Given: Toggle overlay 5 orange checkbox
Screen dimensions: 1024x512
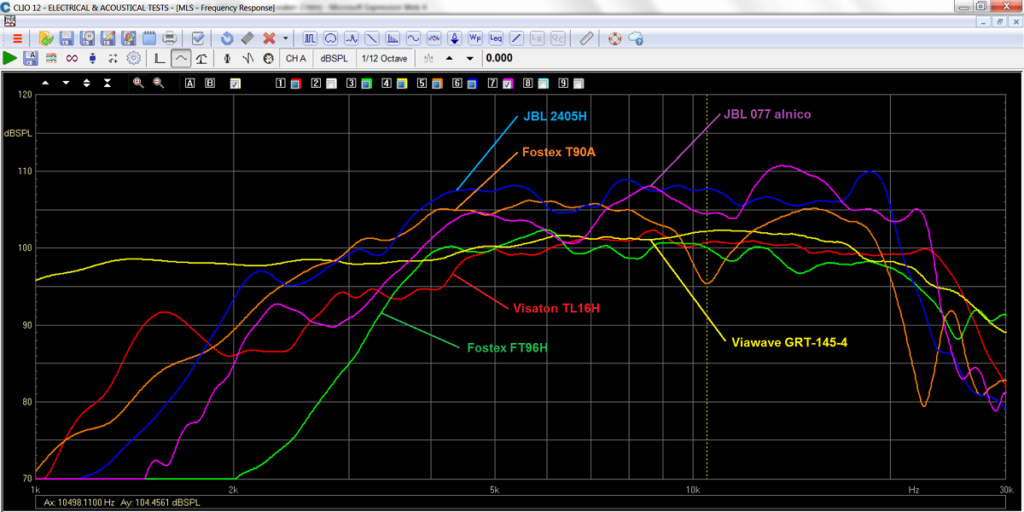Looking at the screenshot, I should [x=437, y=84].
